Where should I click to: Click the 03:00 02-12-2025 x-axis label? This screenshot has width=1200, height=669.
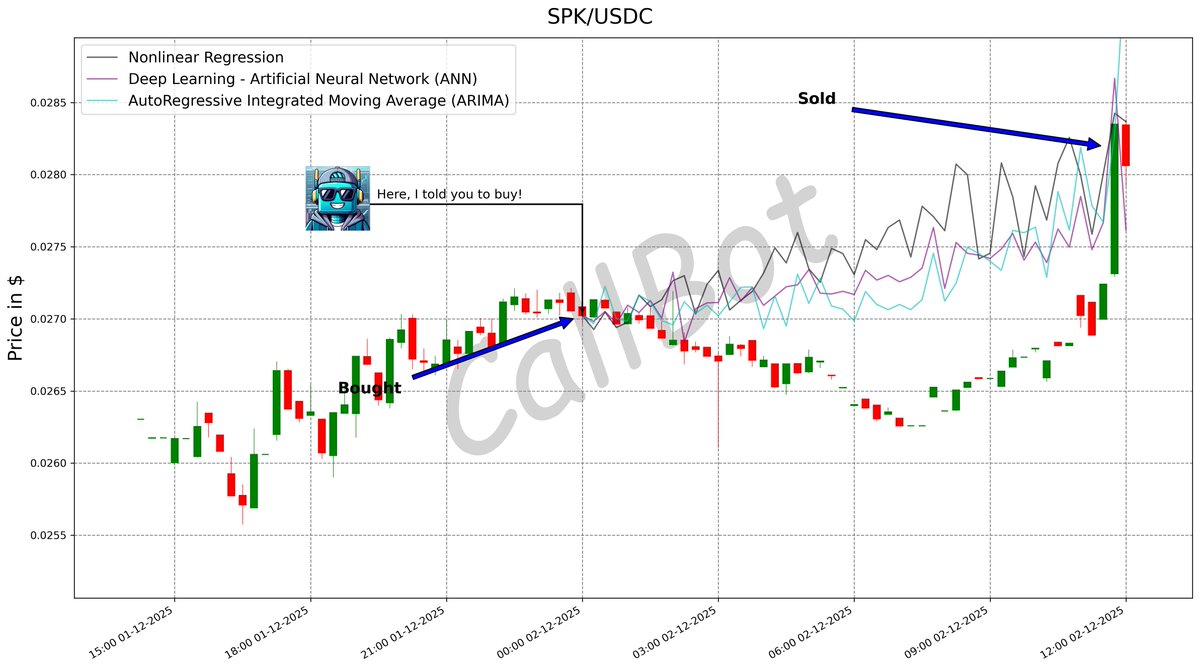tap(677, 632)
